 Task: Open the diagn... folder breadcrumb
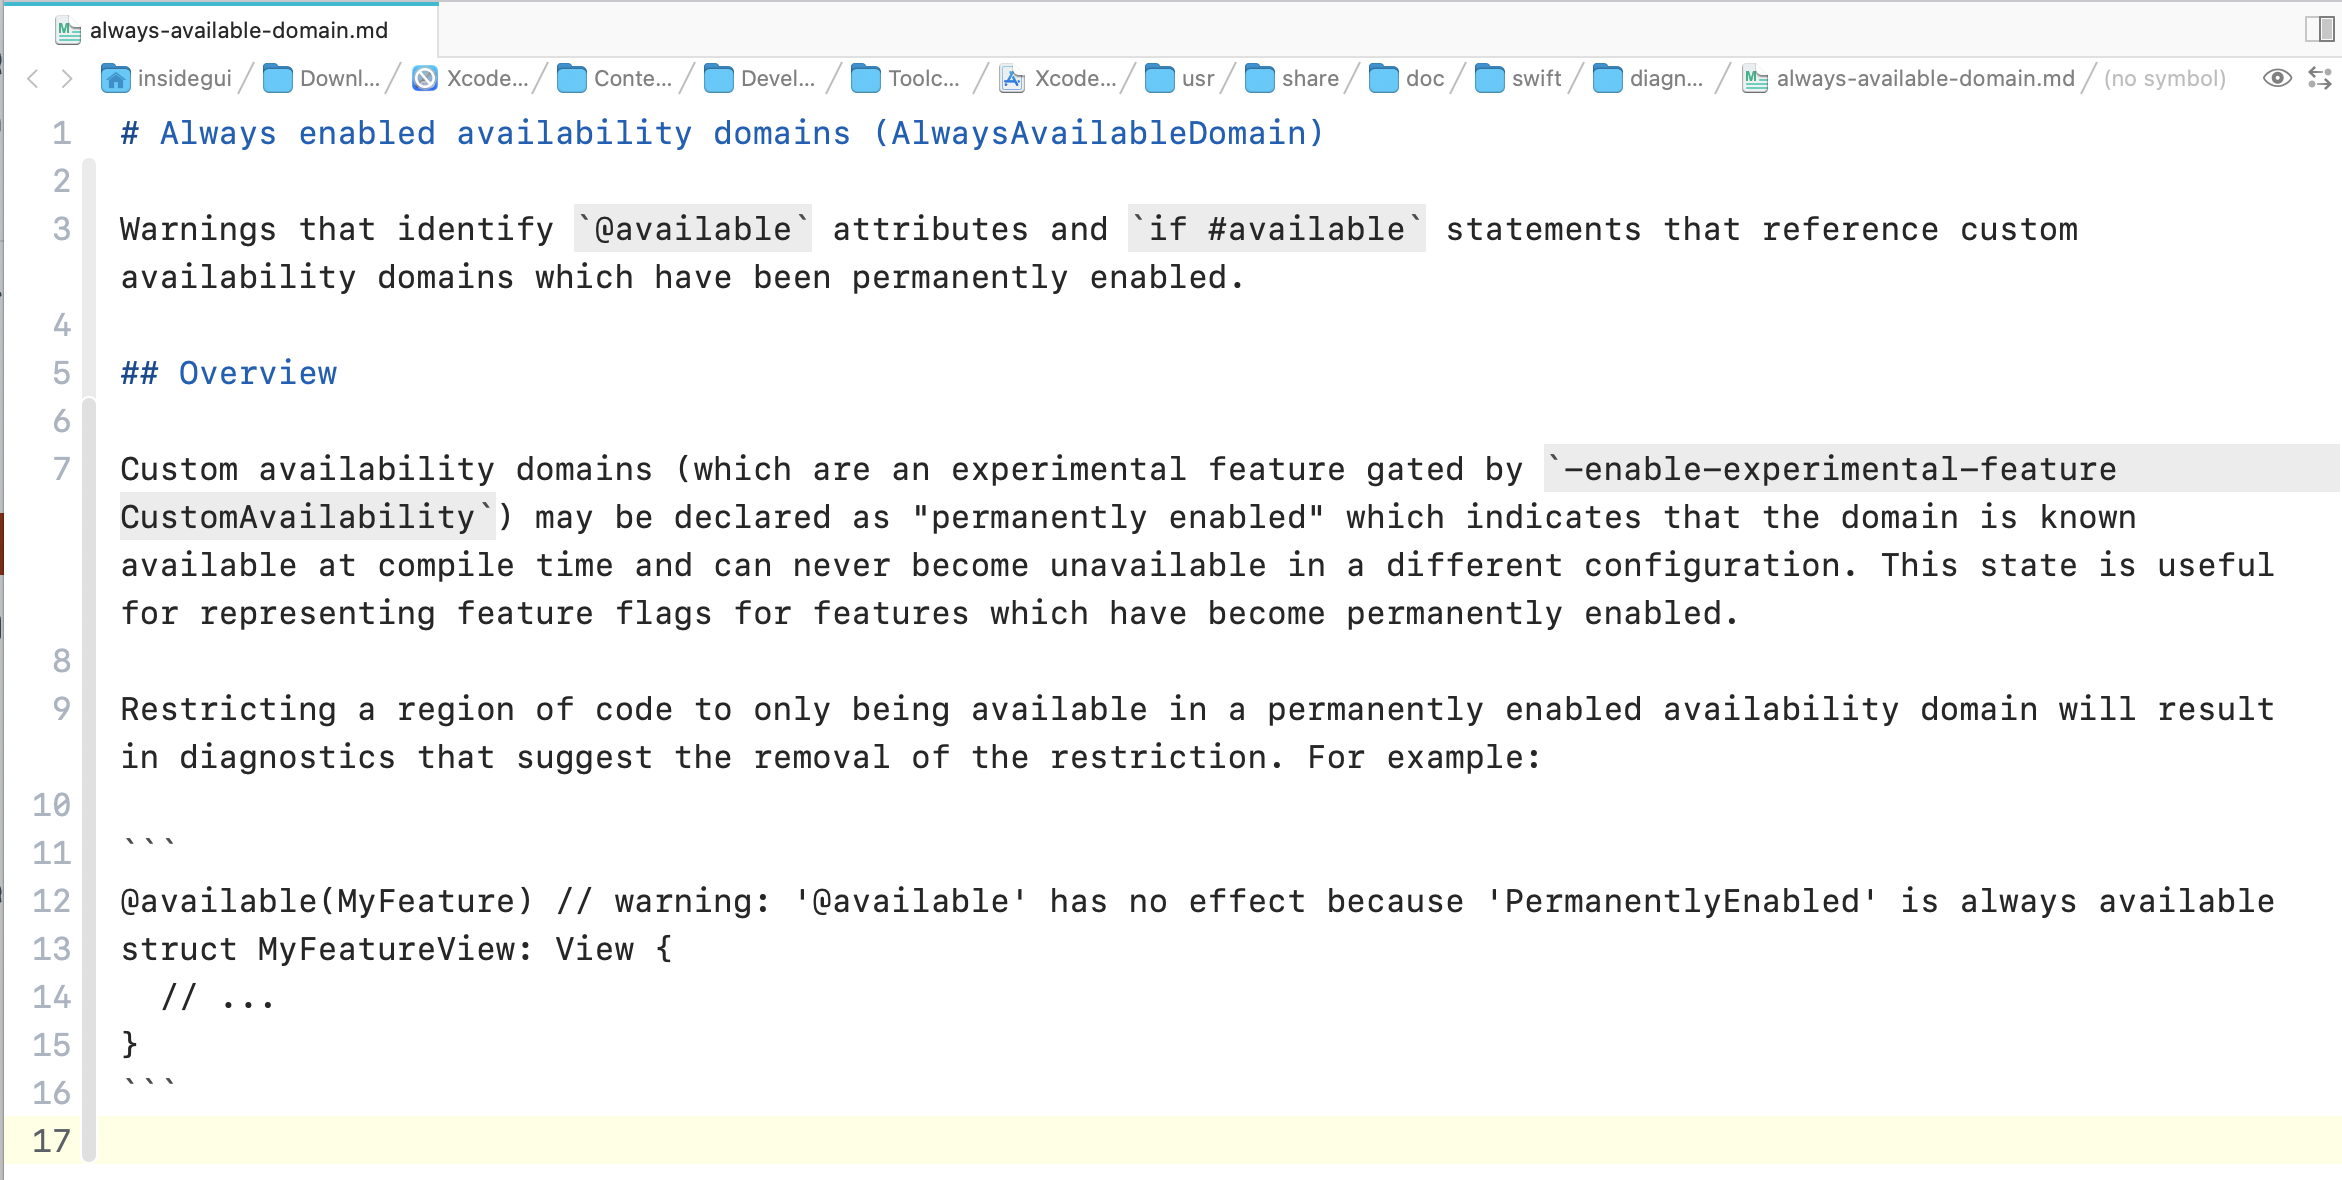1648,79
